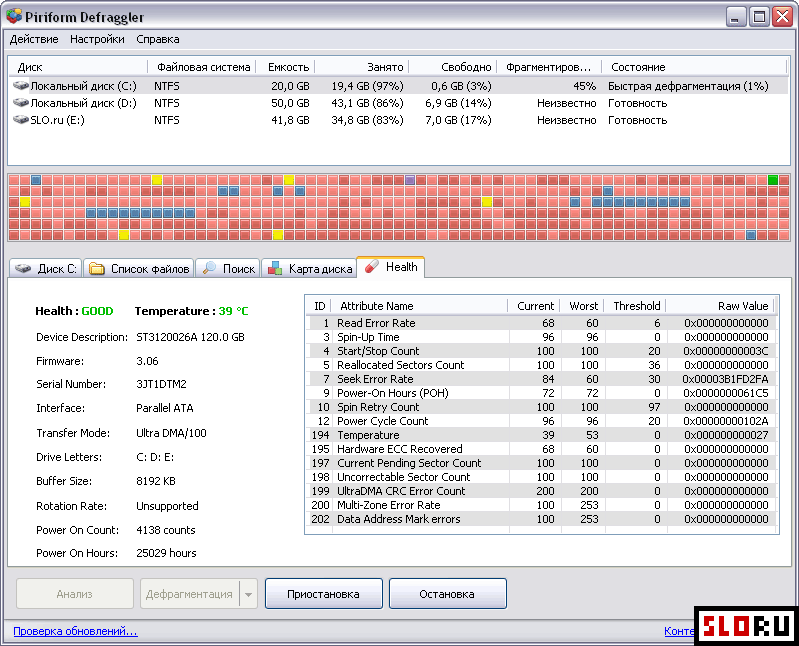This screenshot has width=799, height=646.
Task: Select the Seek Error Rate row
Action: pyautogui.click(x=542, y=379)
